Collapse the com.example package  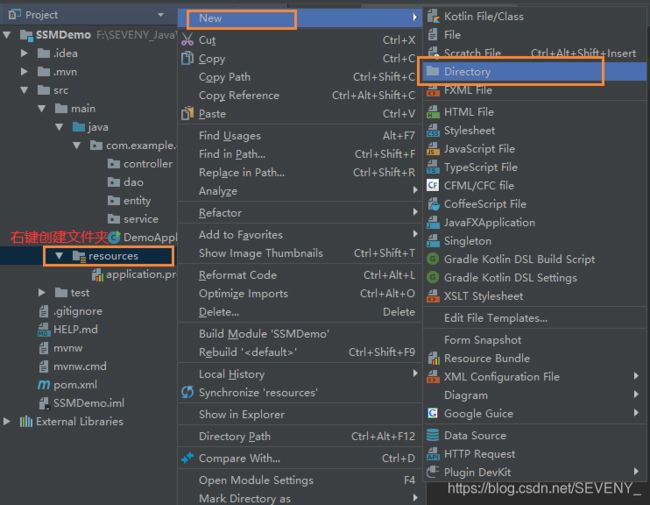77,146
